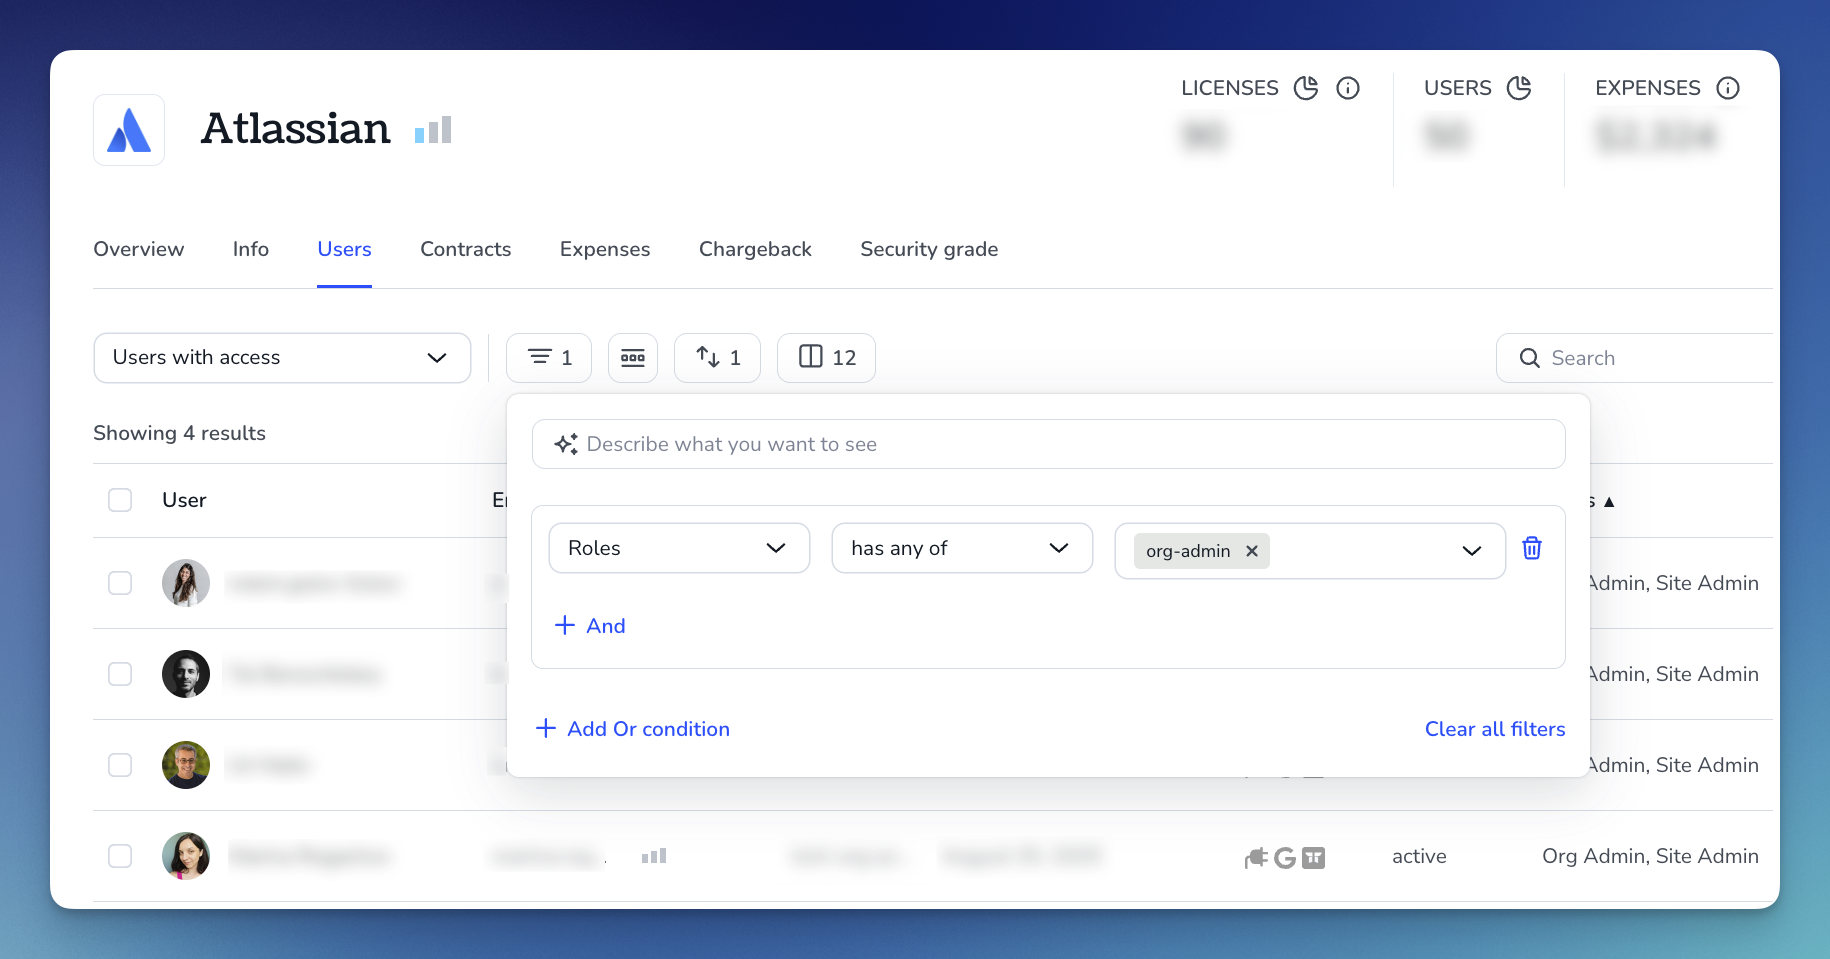The image size is (1830, 959).
Task: Click Org Admin, Site Admin in last row
Action: pos(1650,856)
